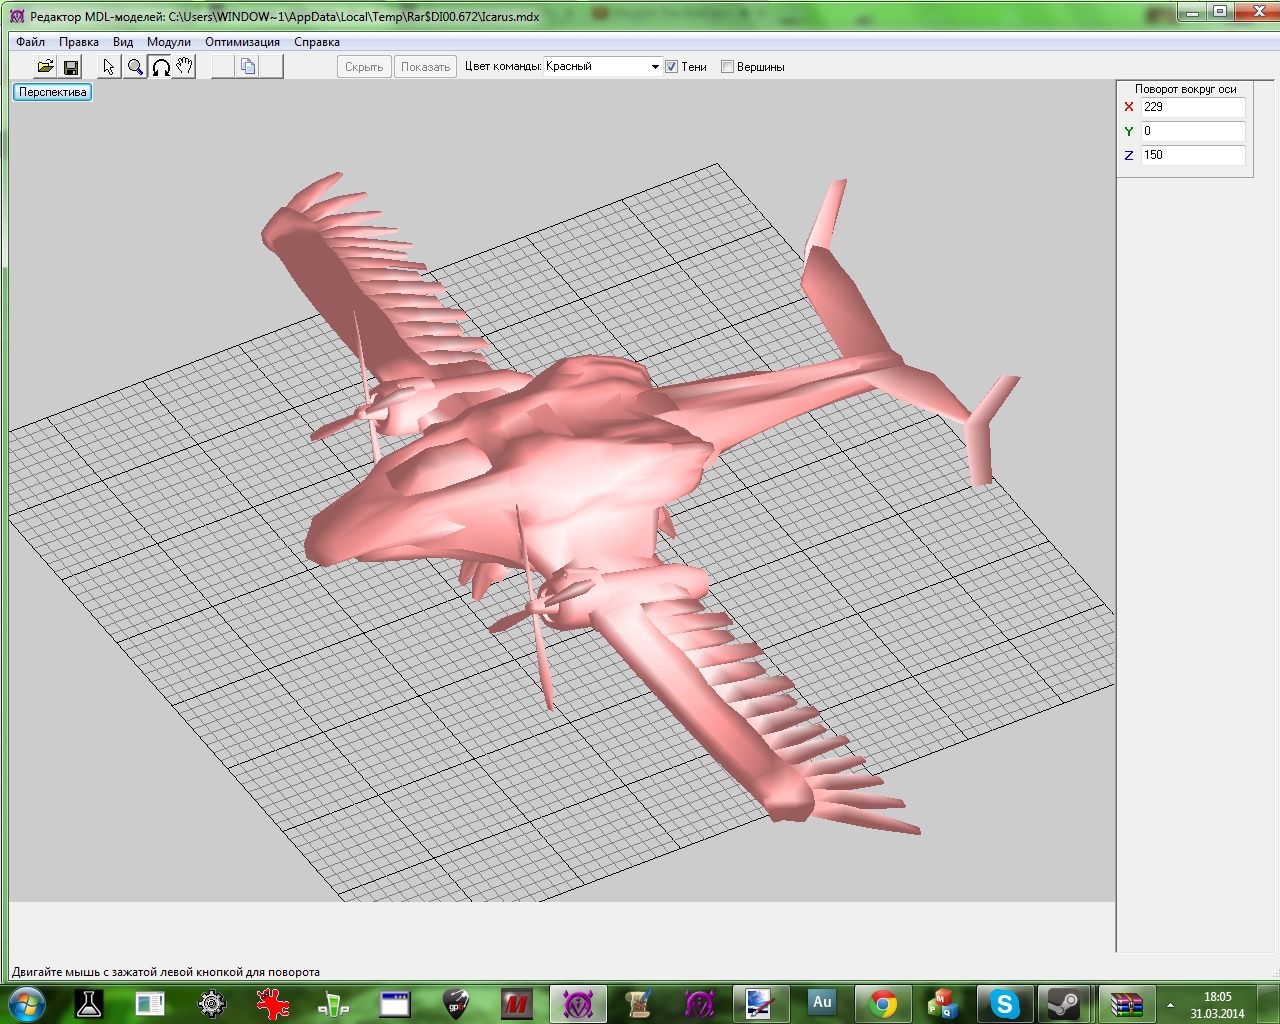Viewport: 1280px width, 1024px height.
Task: Select the magnifier zoom tool
Action: point(135,67)
